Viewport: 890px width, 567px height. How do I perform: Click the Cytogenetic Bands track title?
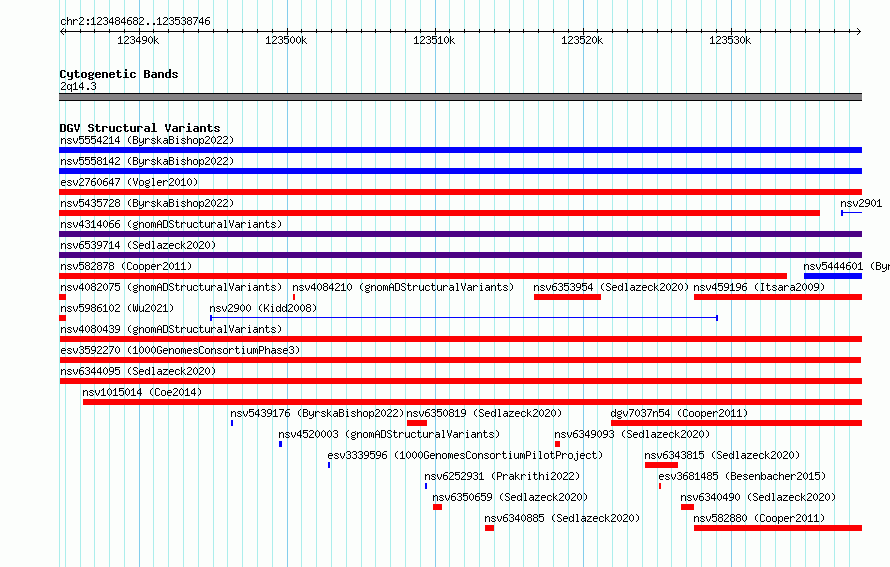(119, 74)
